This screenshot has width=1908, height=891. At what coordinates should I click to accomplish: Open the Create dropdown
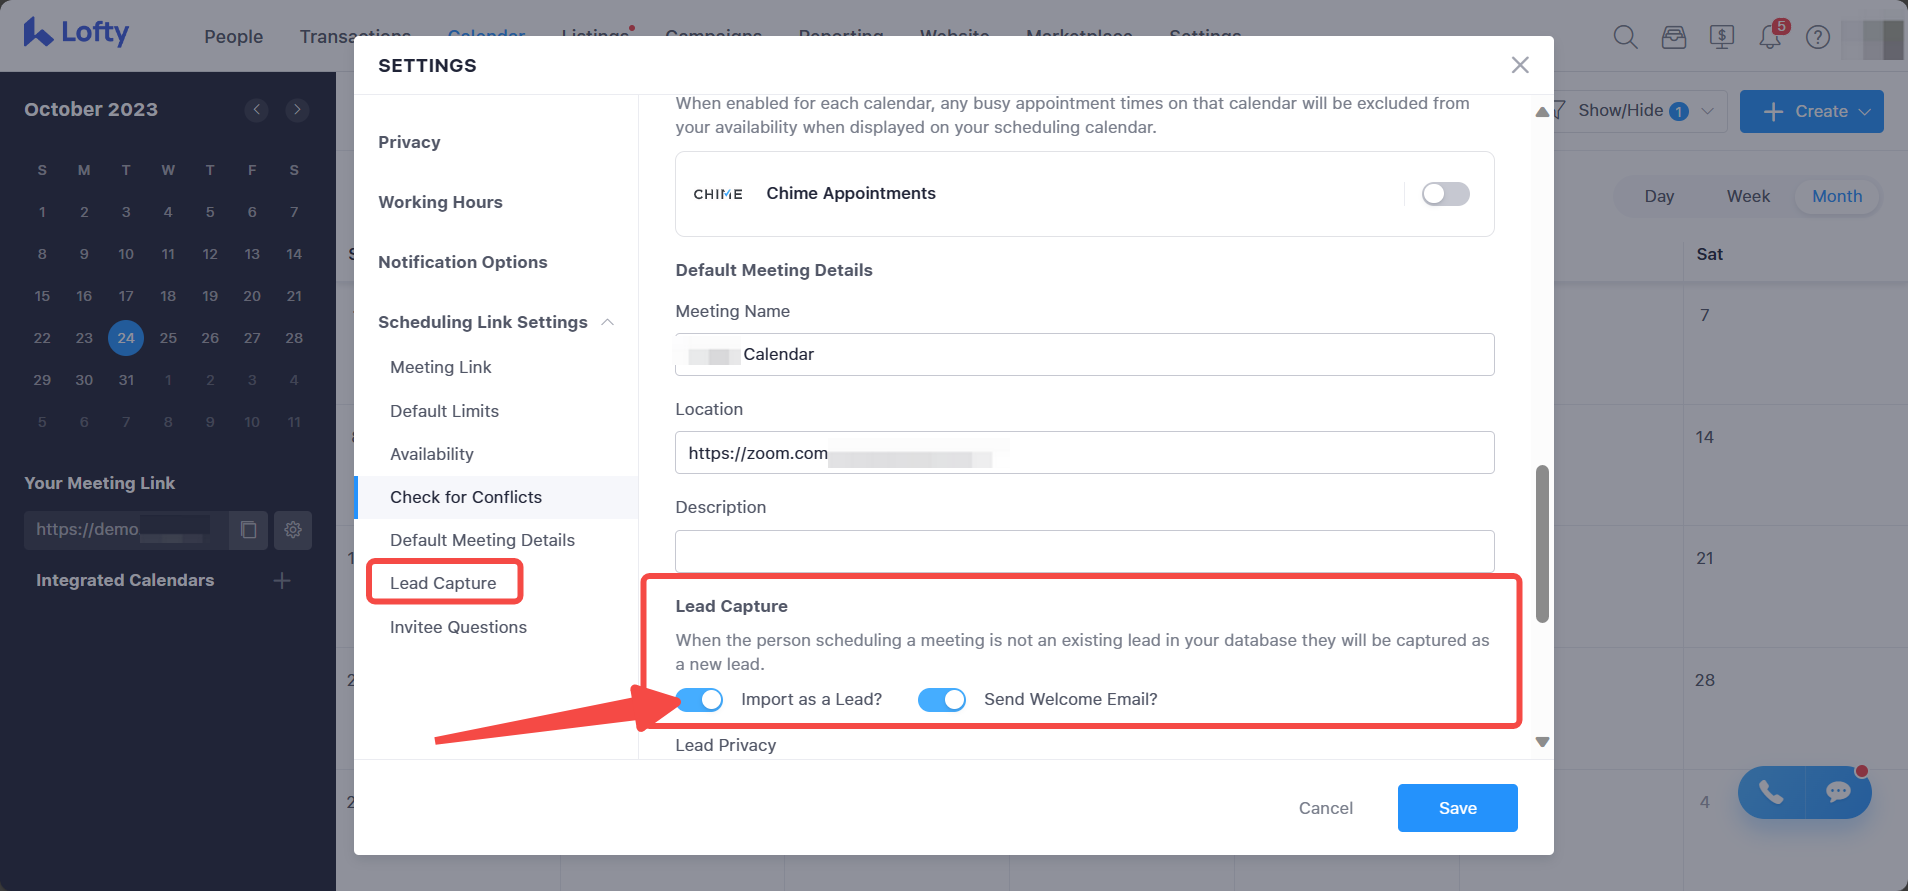pos(1810,110)
